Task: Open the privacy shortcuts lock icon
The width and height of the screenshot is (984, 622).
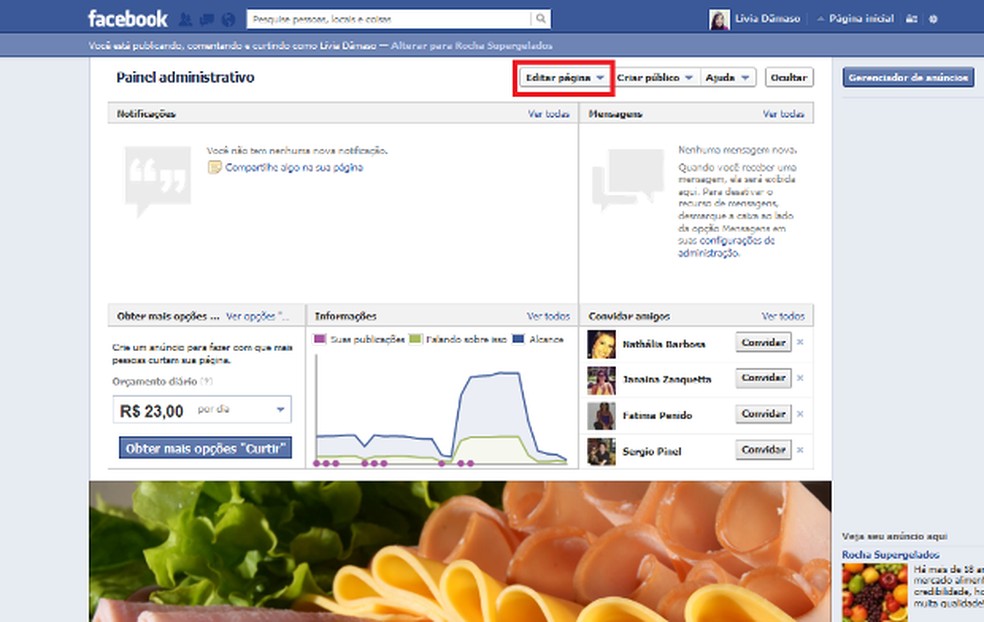Action: tap(910, 18)
